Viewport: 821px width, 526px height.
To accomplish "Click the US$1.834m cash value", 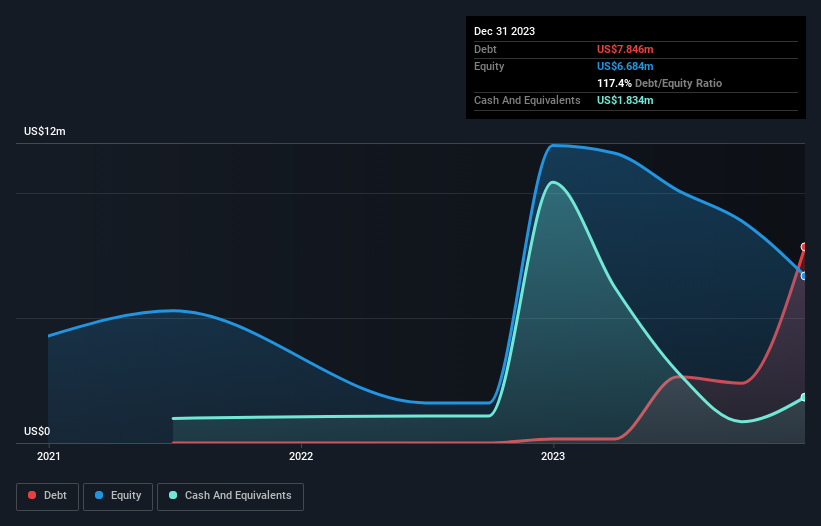I will pos(625,100).
